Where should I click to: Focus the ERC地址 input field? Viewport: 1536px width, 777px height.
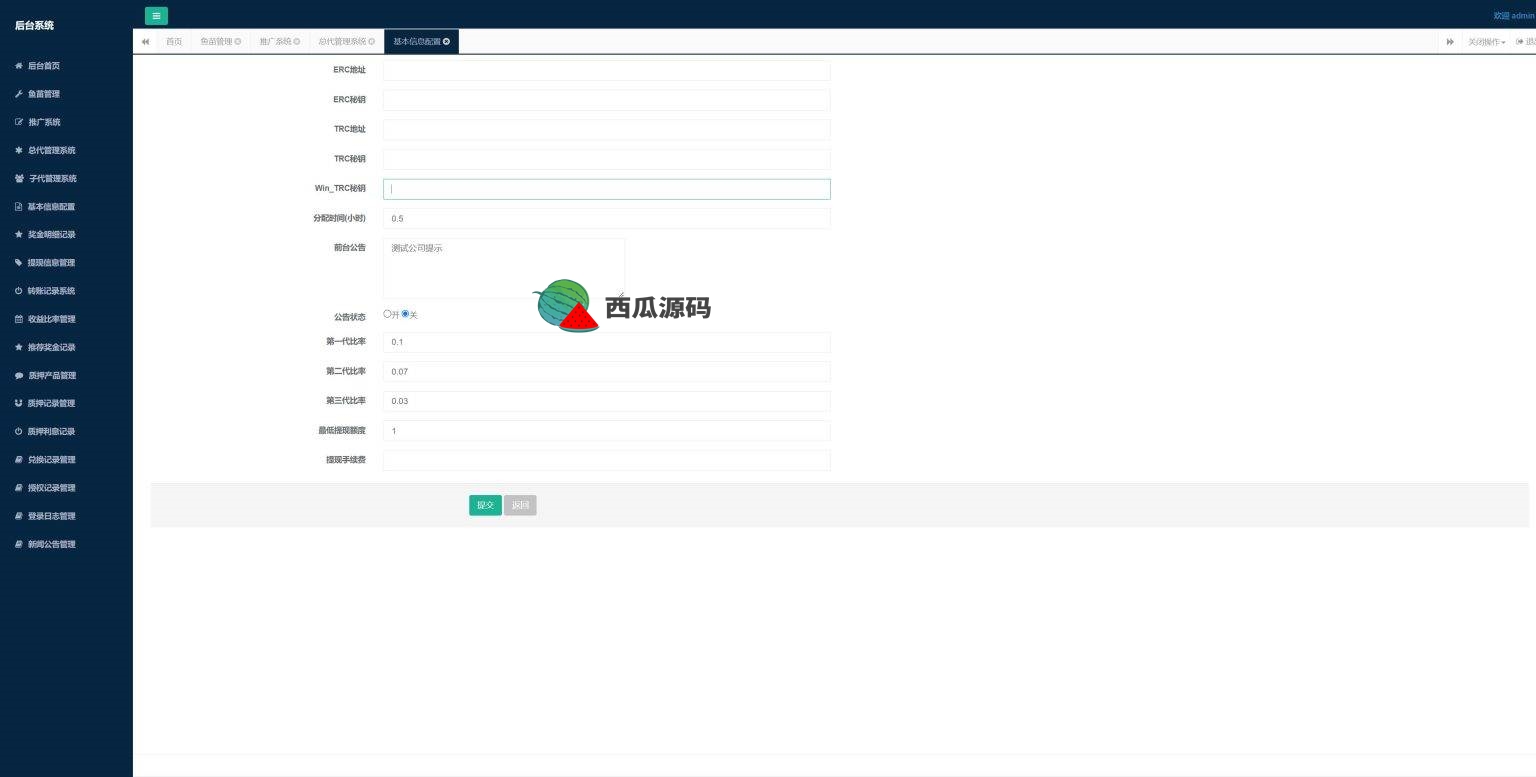pos(606,70)
